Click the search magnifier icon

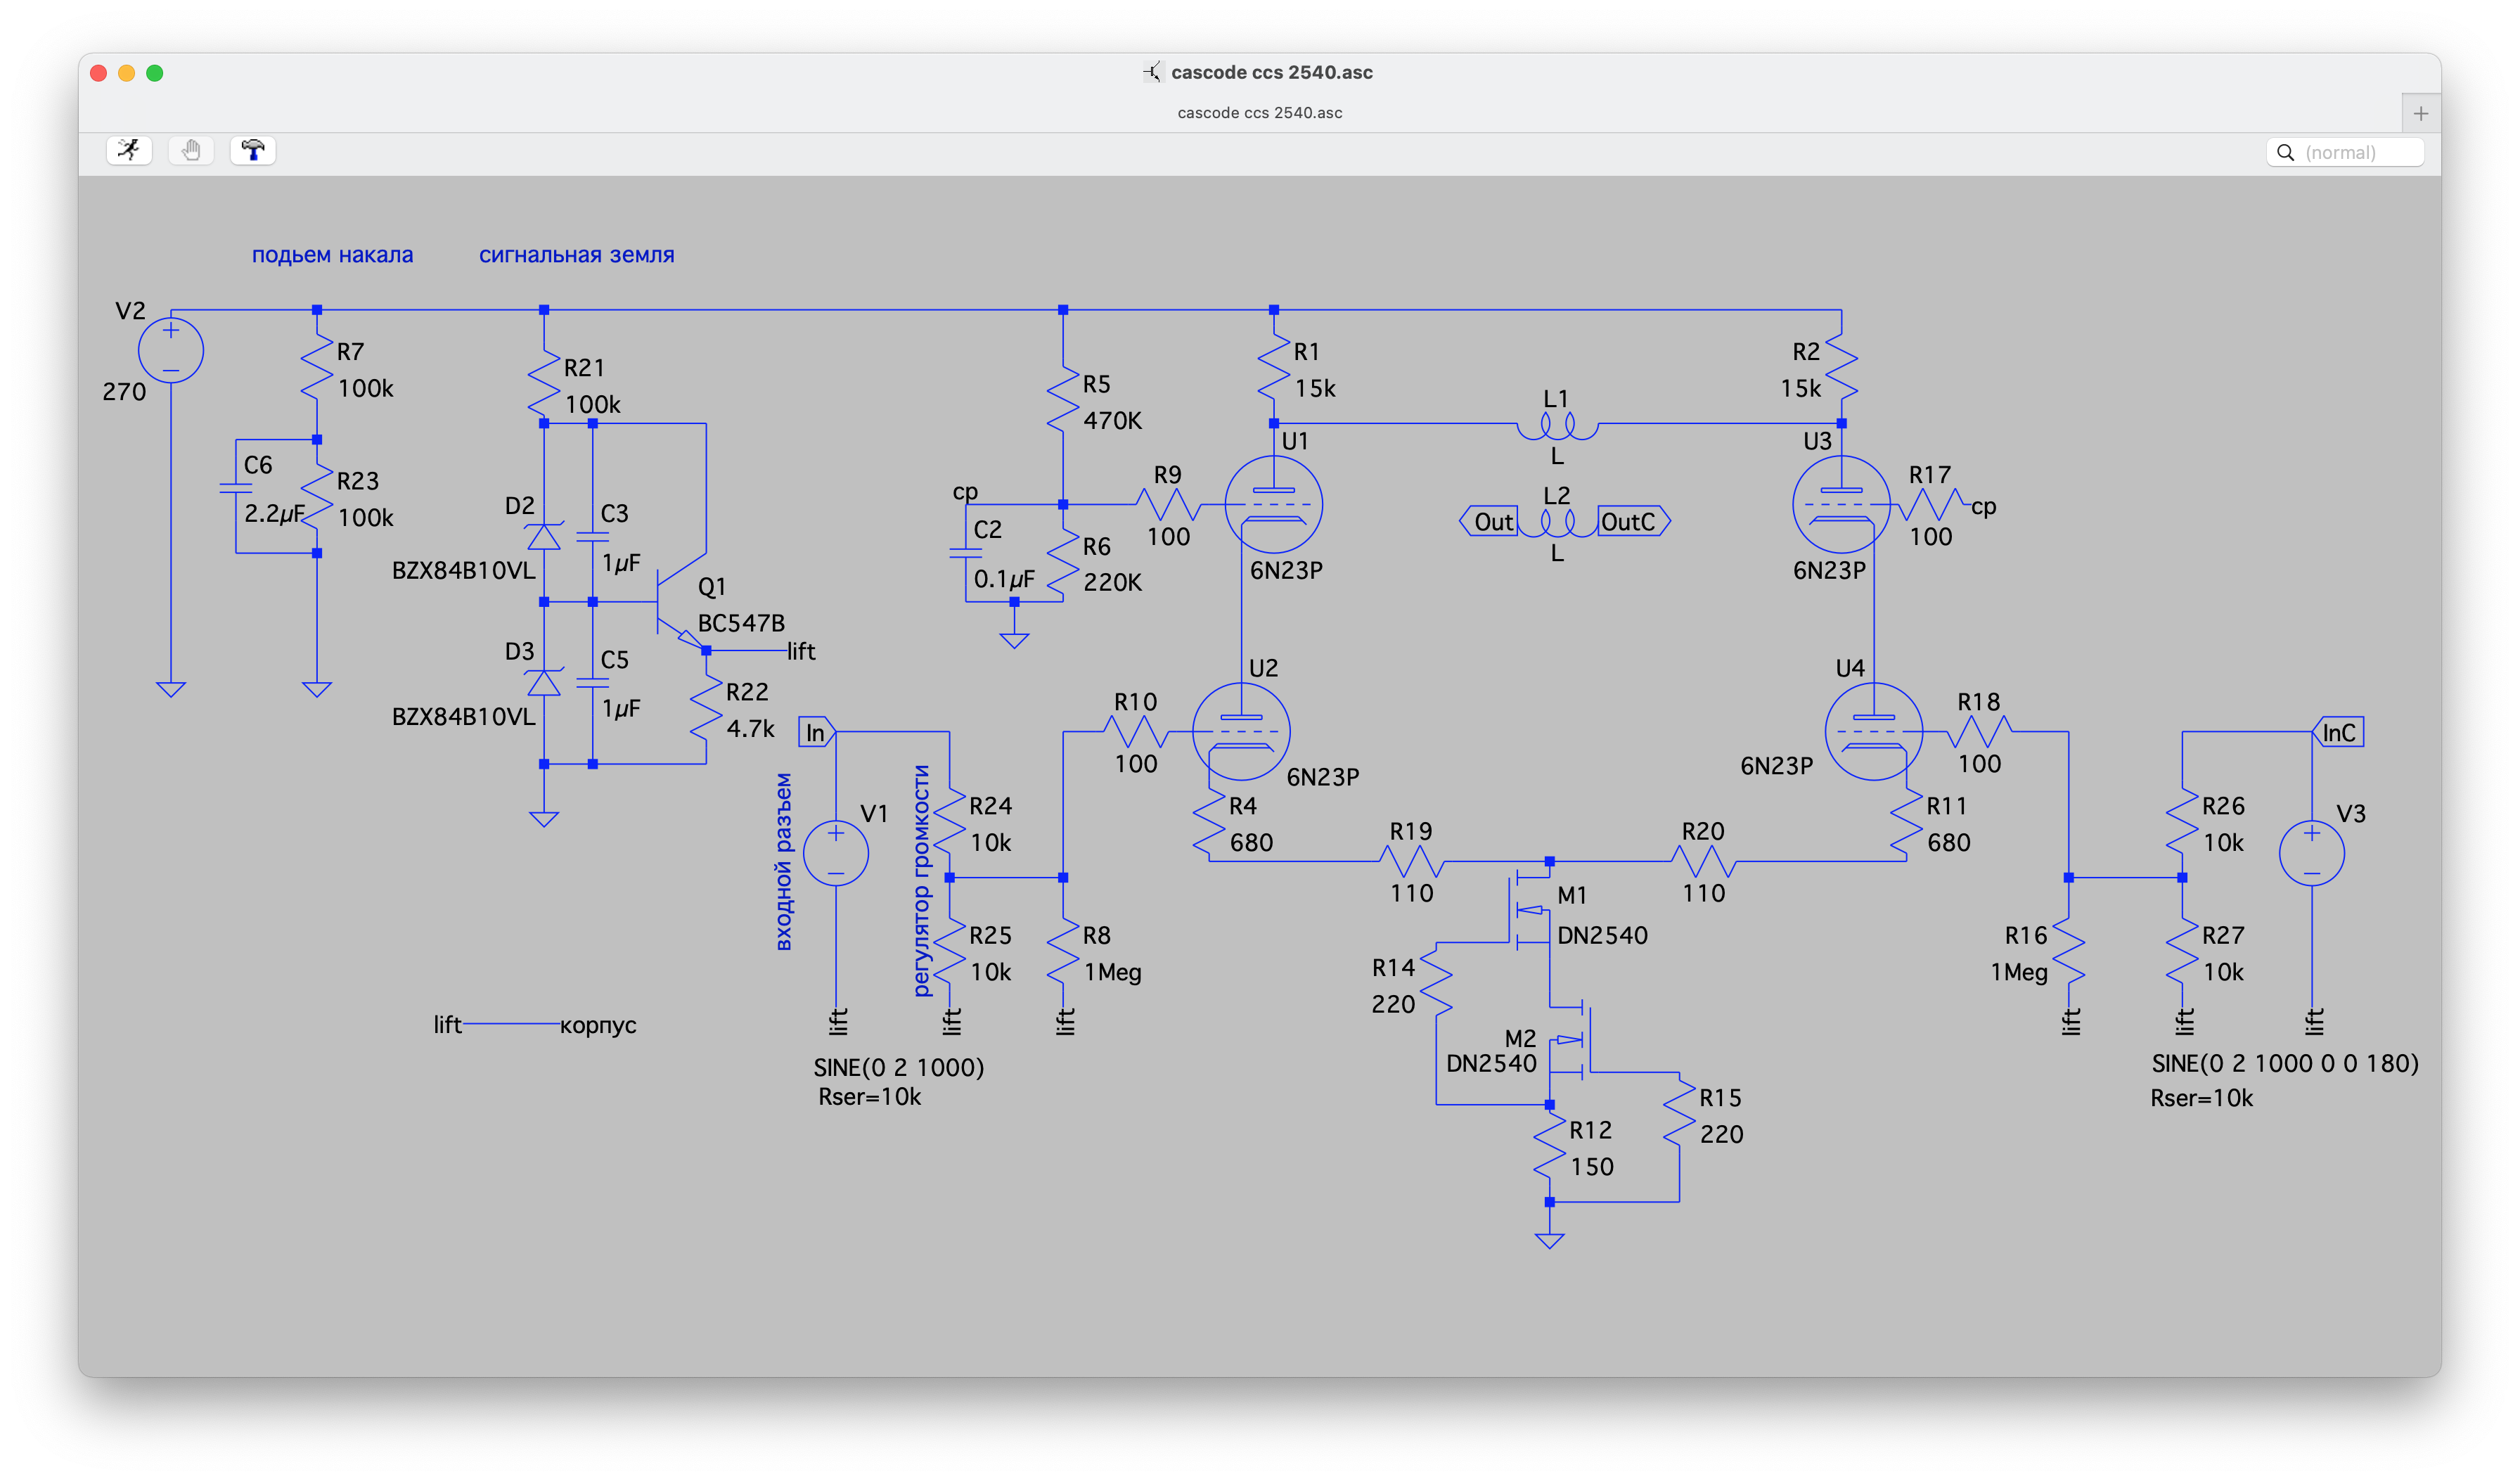[x=2285, y=153]
